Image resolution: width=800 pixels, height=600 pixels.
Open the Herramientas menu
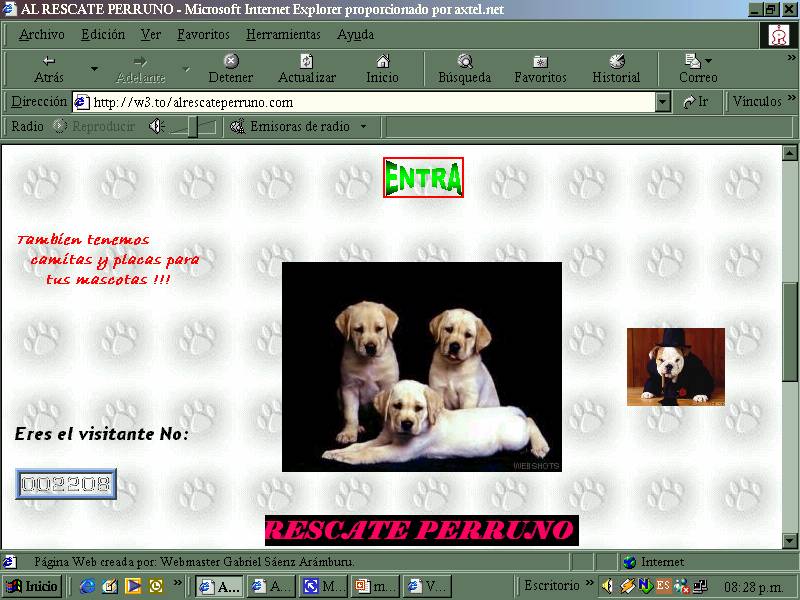(x=284, y=34)
